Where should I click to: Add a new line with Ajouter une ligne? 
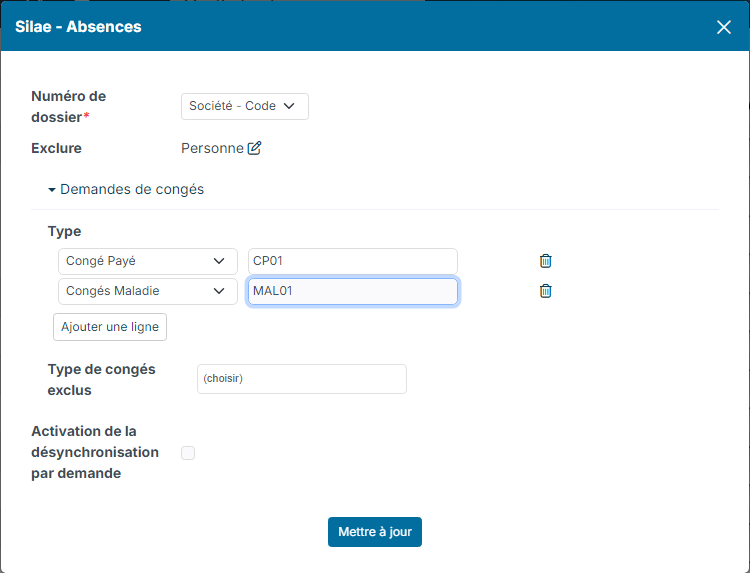[x=110, y=327]
